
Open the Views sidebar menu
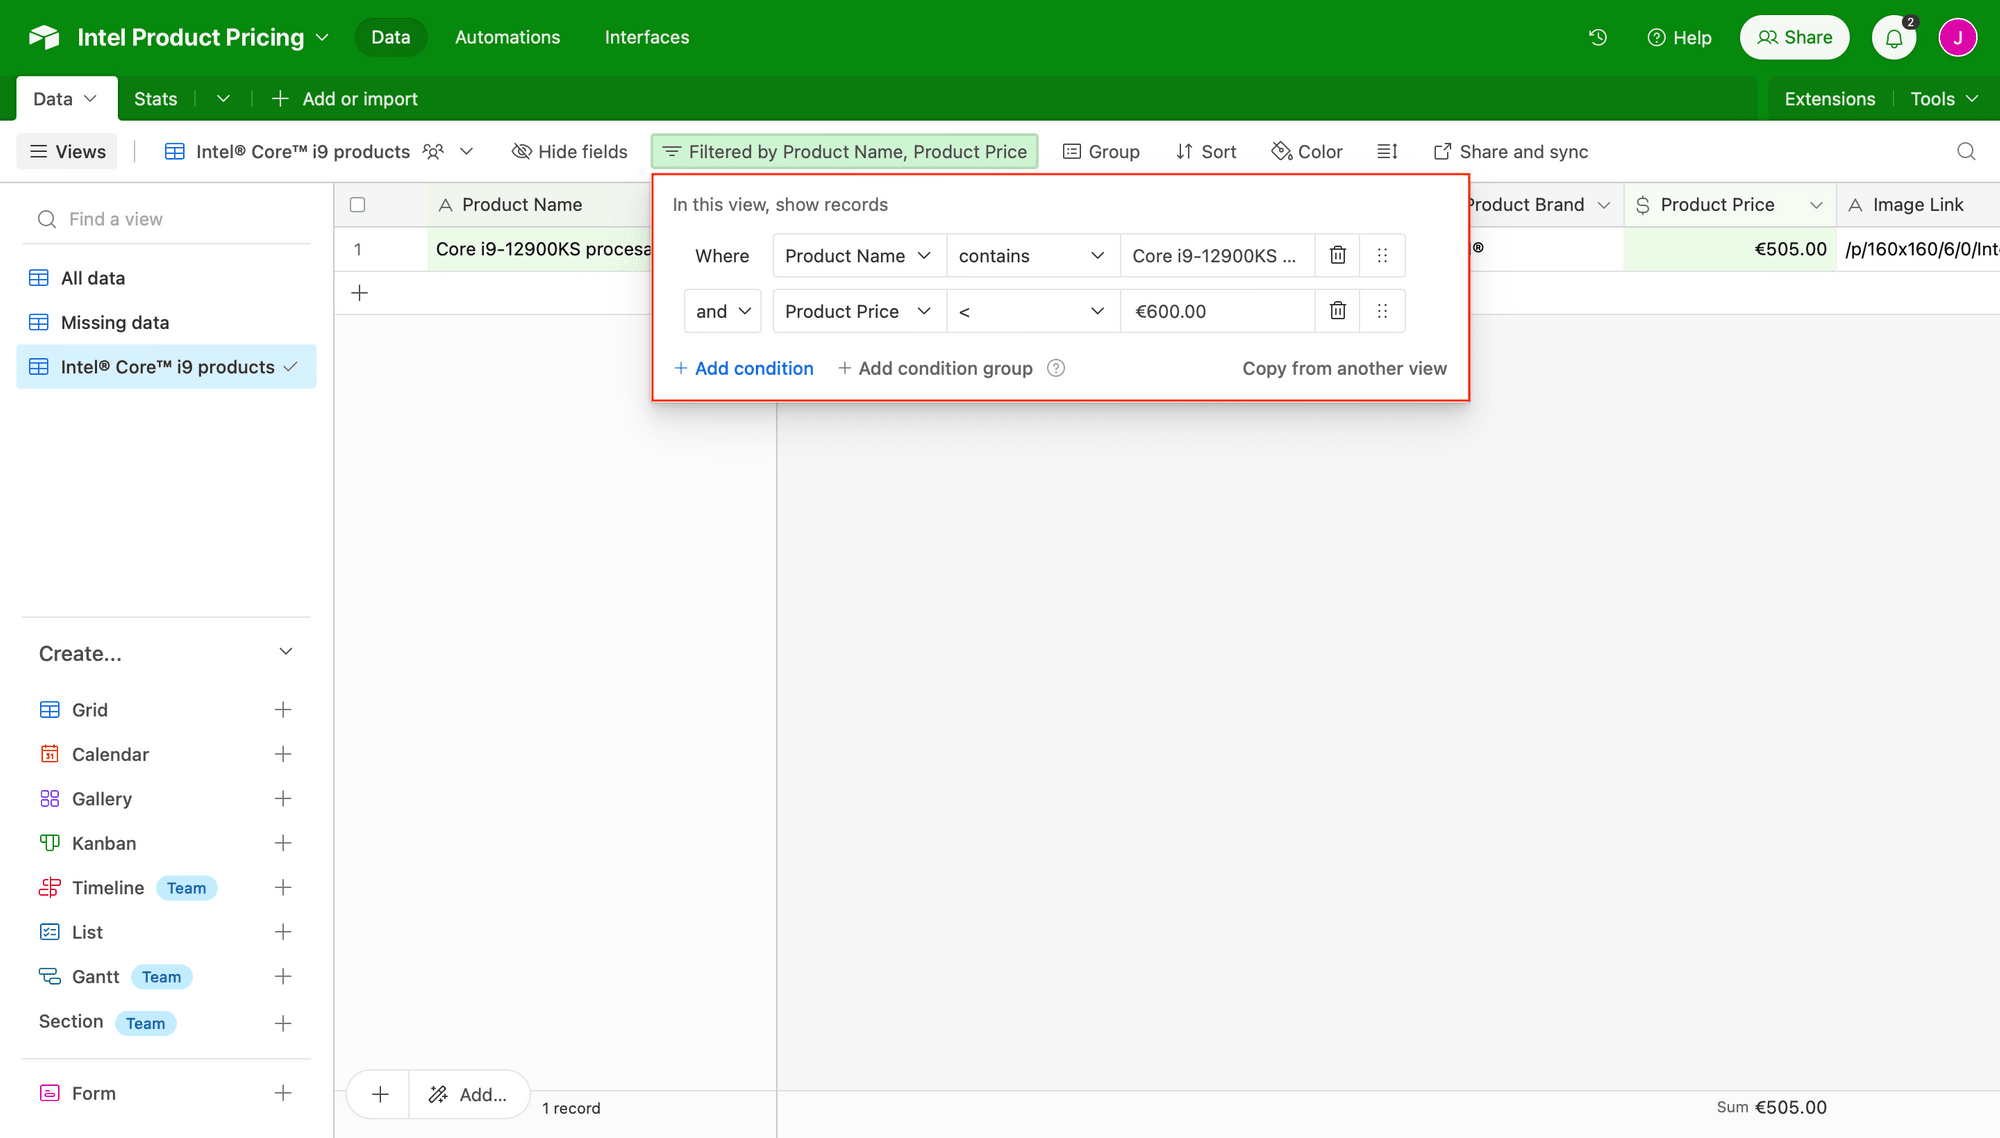(66, 151)
